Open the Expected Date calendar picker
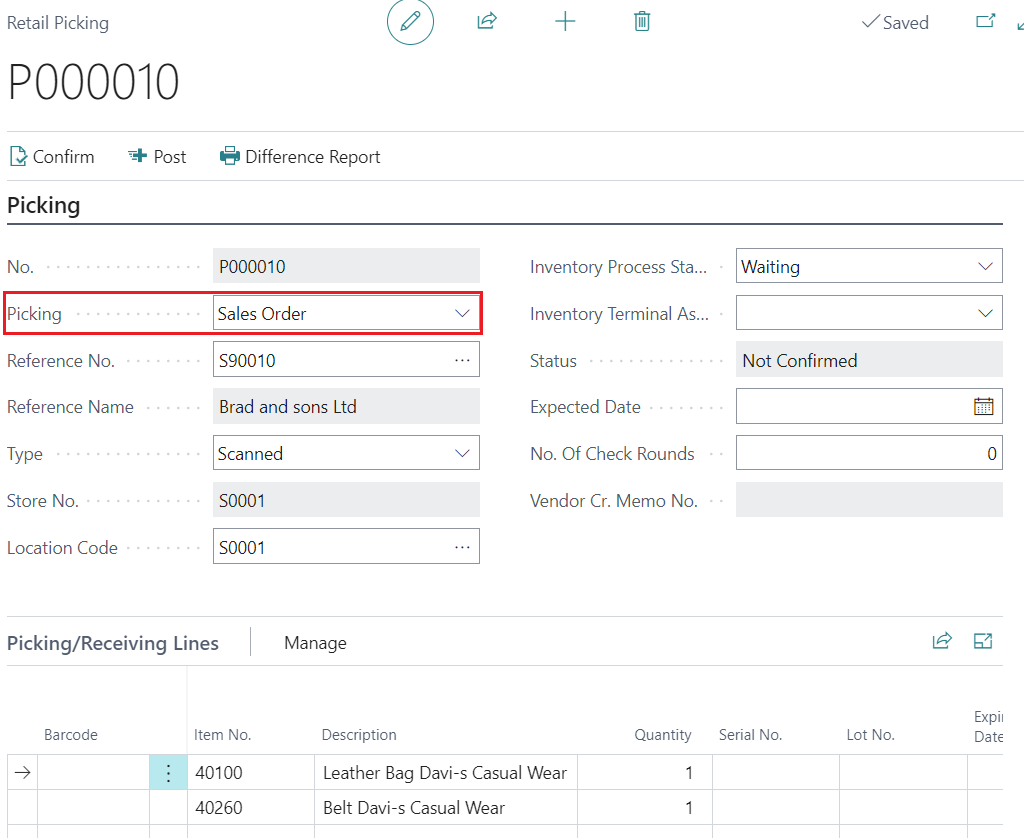Screen dimensions: 1024x838 click(983, 407)
